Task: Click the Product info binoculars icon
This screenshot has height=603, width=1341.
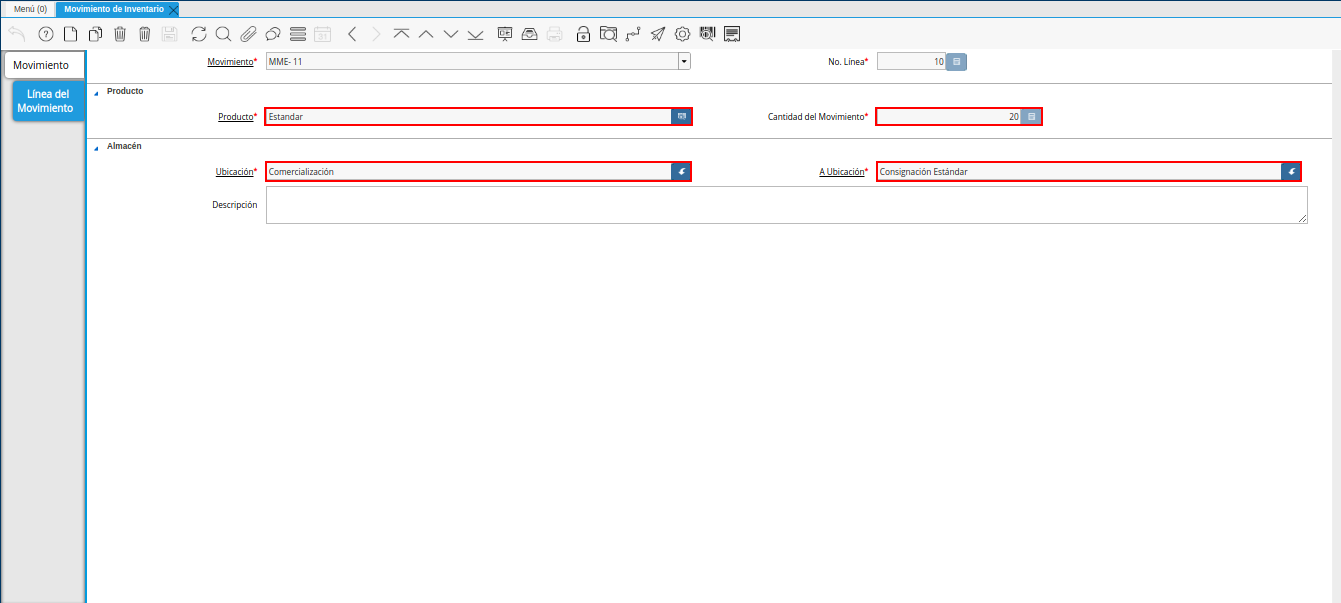Action: pyautogui.click(x=707, y=34)
